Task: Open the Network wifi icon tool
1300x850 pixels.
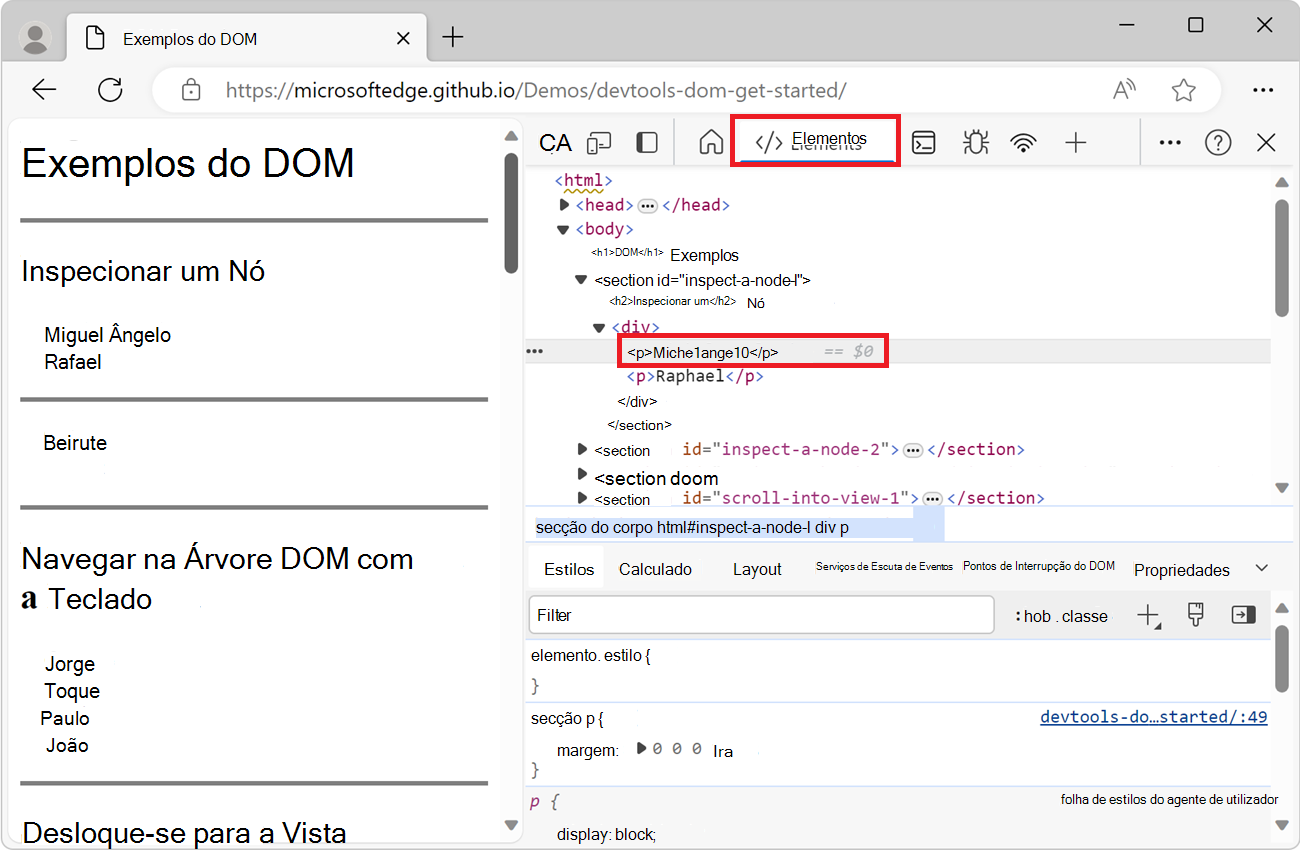Action: pyautogui.click(x=1023, y=143)
